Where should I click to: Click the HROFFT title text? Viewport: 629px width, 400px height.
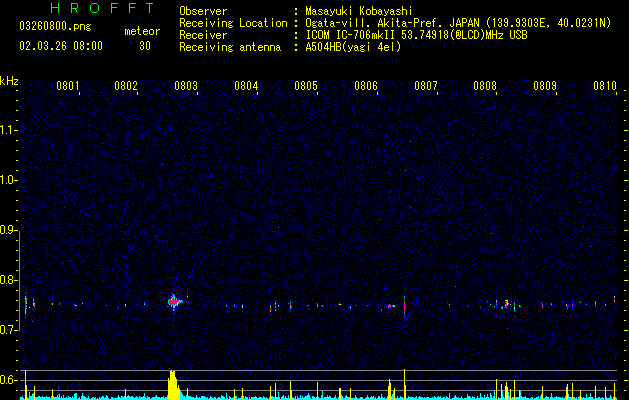click(x=103, y=8)
